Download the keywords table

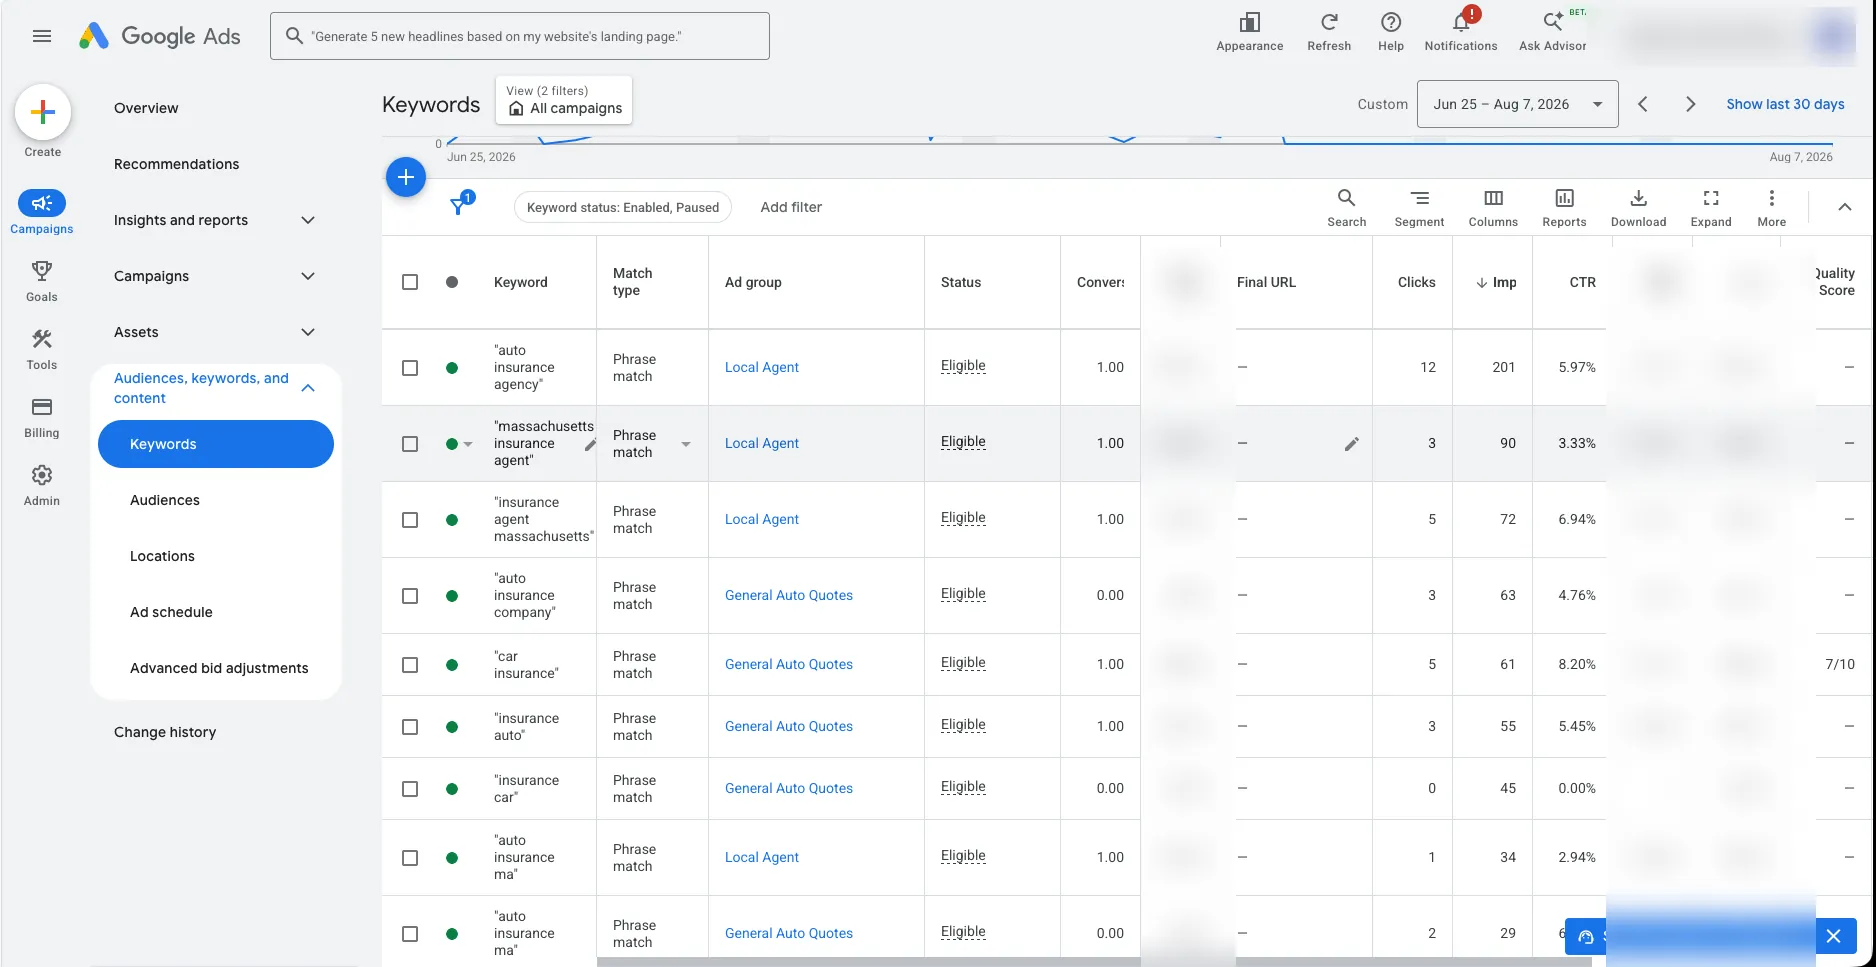1638,207
